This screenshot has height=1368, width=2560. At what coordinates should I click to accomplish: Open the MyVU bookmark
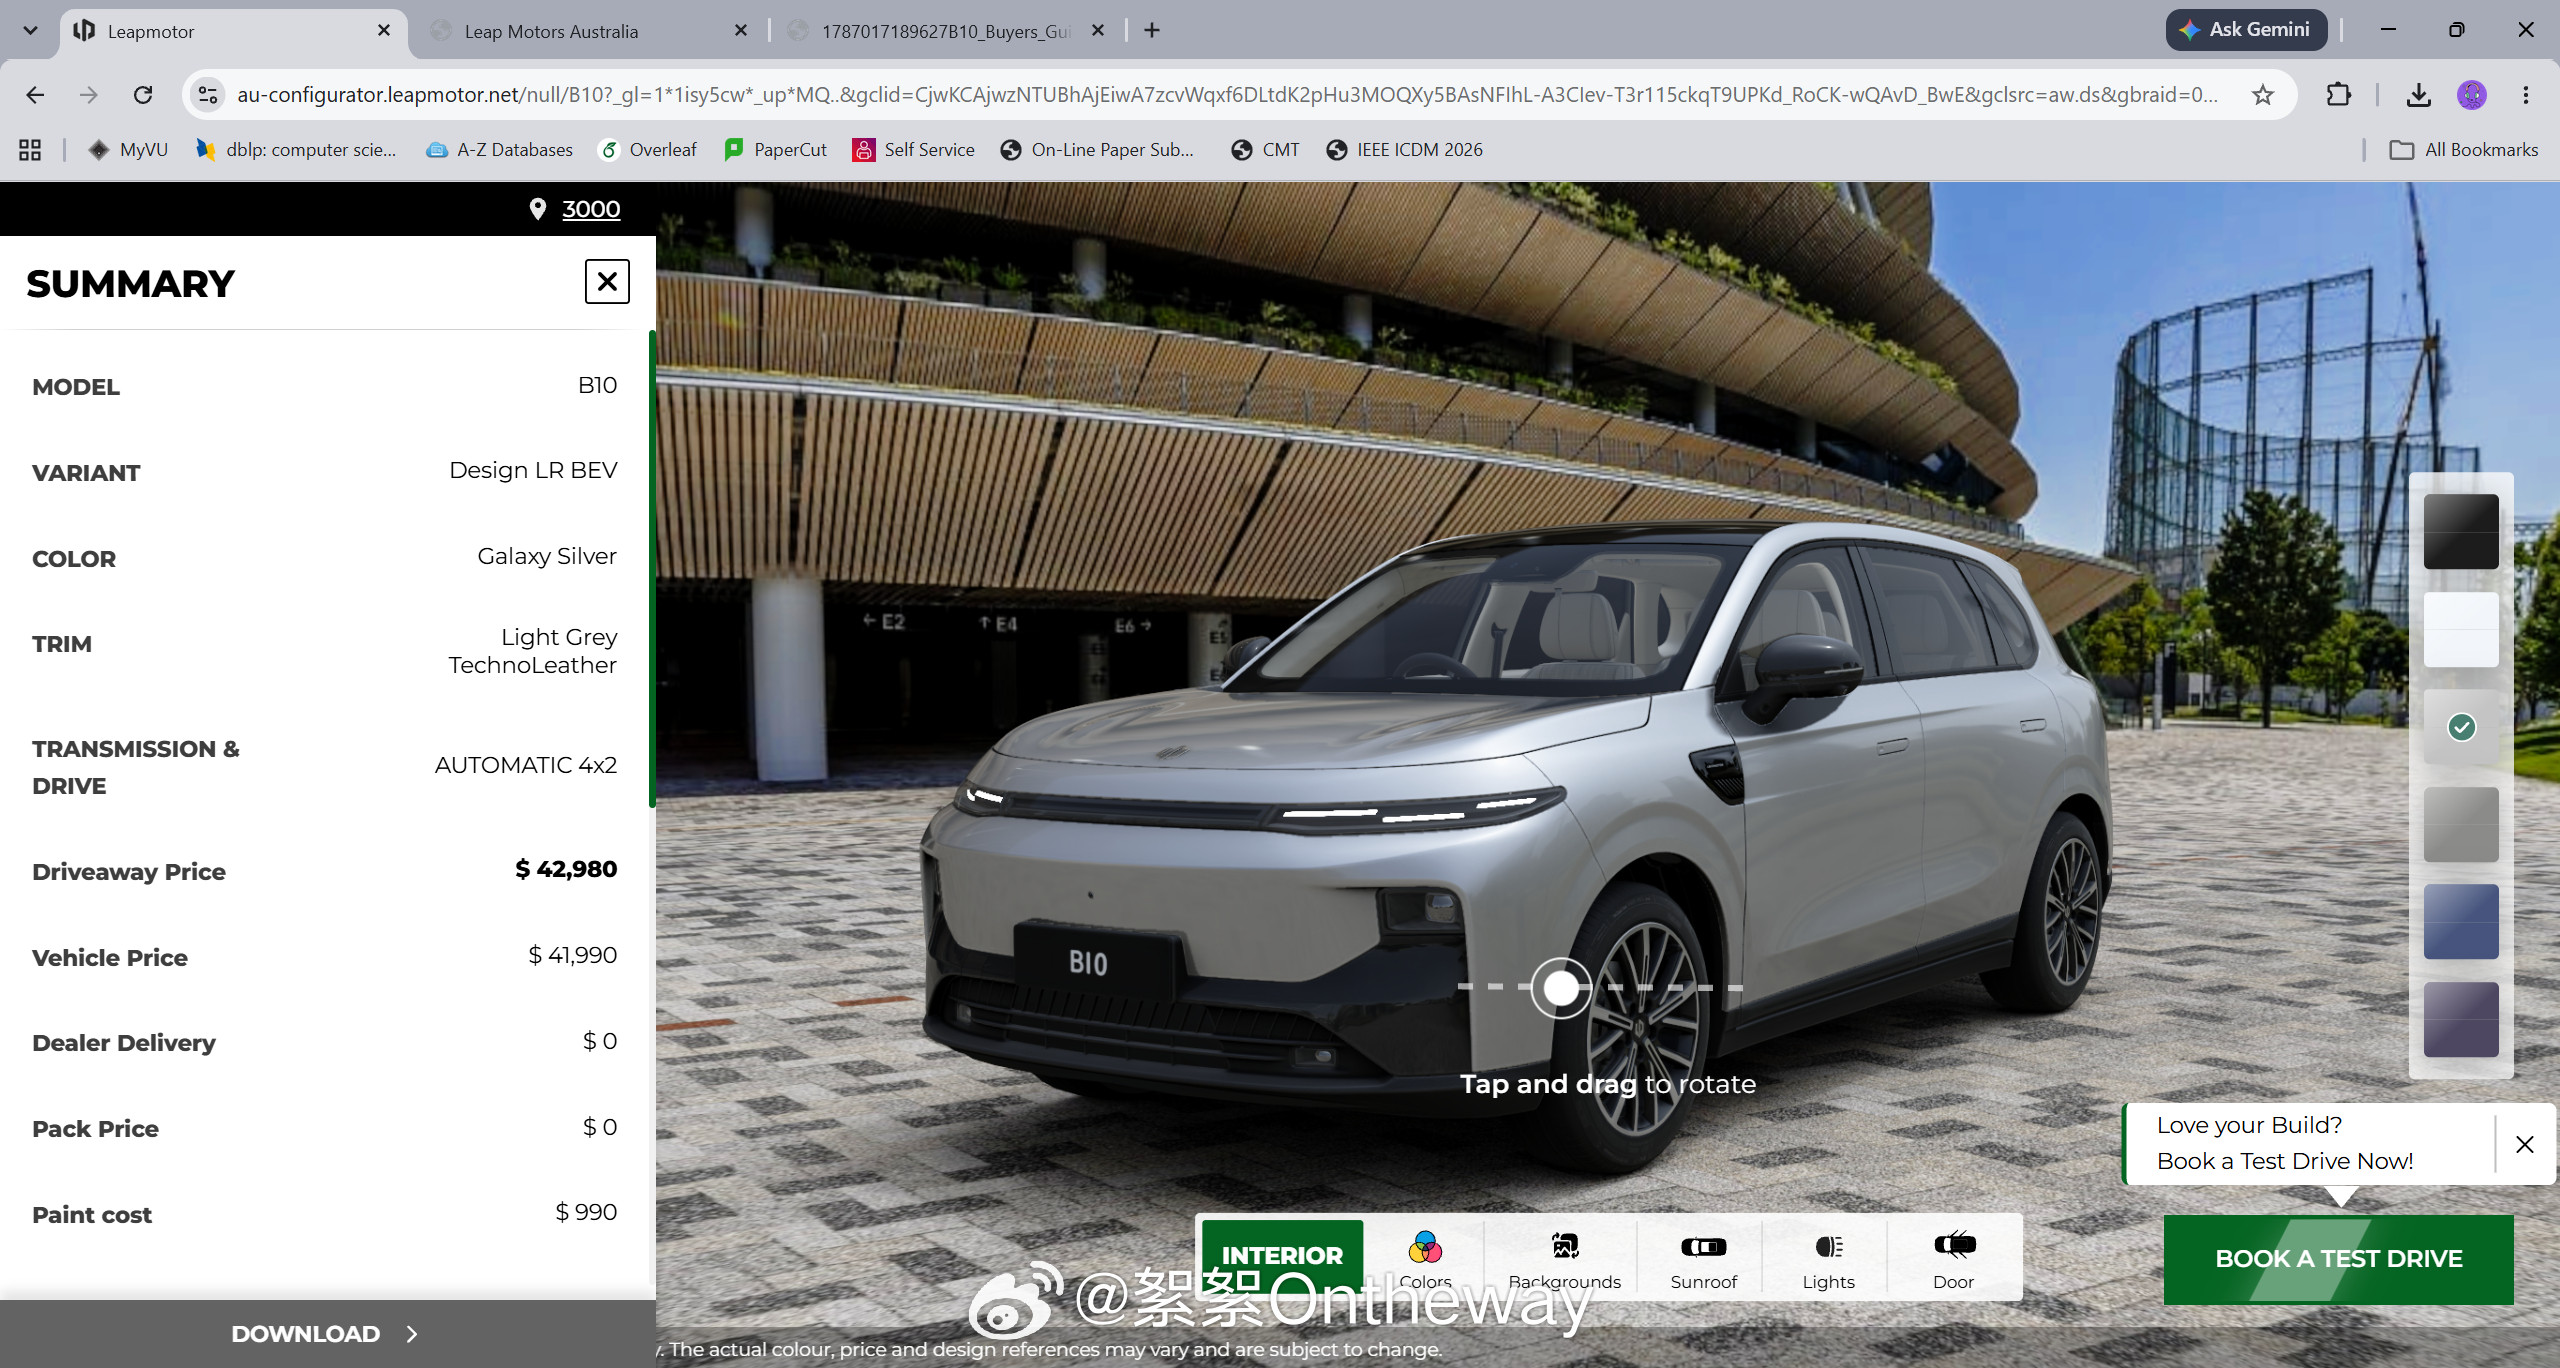128,150
